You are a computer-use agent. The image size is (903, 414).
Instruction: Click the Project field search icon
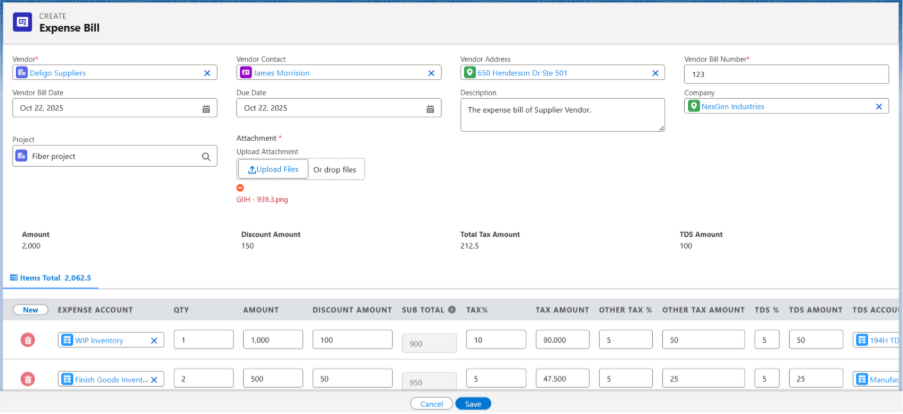(x=206, y=157)
